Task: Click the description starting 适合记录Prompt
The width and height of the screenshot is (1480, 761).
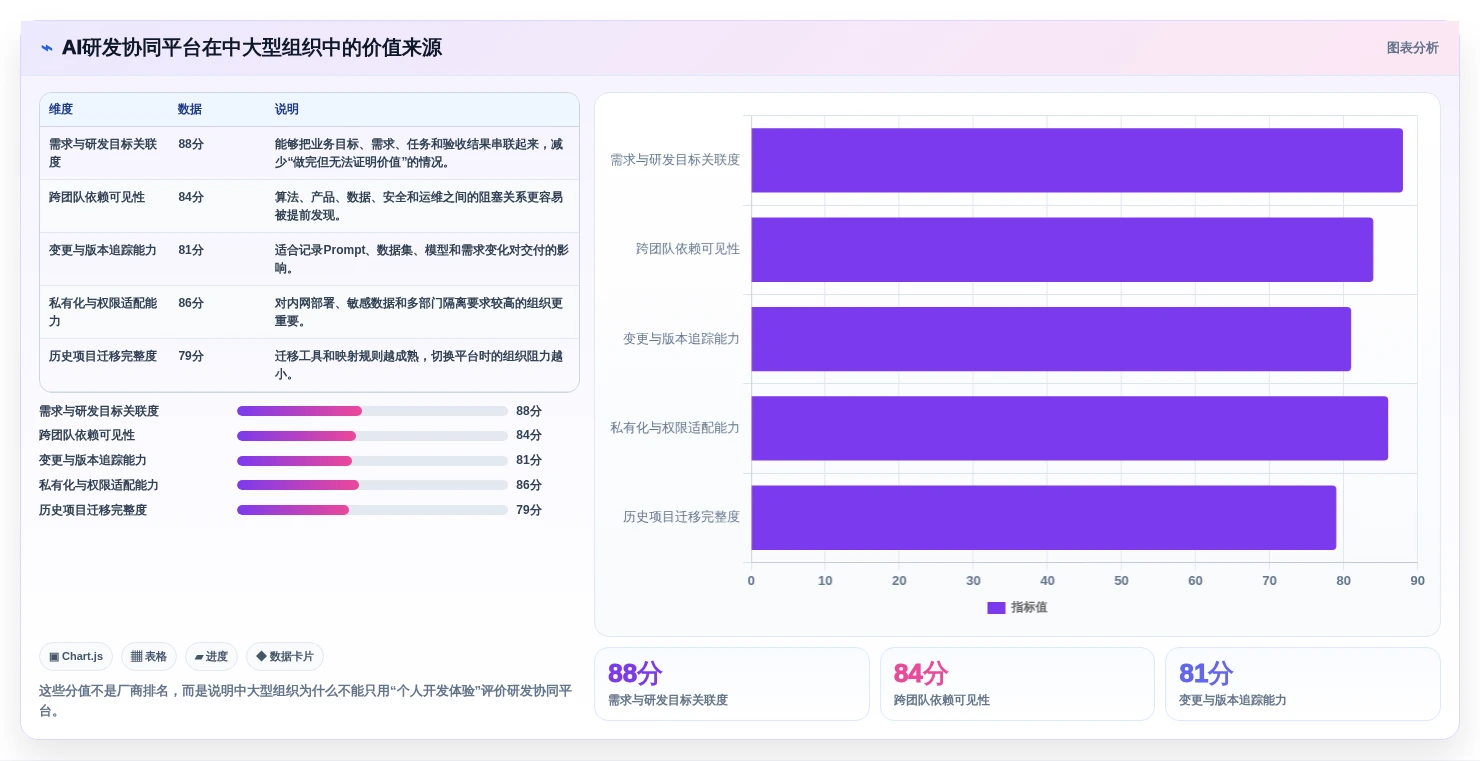Action: coord(421,259)
